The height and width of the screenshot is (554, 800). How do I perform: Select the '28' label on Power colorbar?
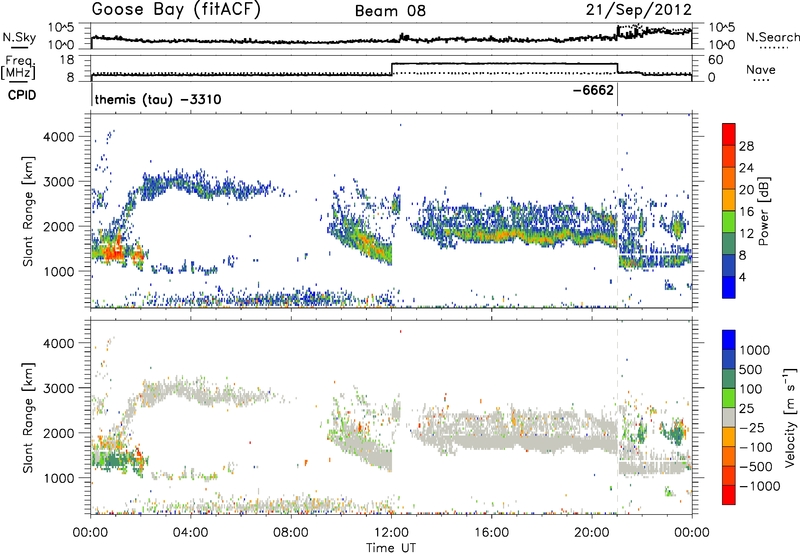point(746,146)
